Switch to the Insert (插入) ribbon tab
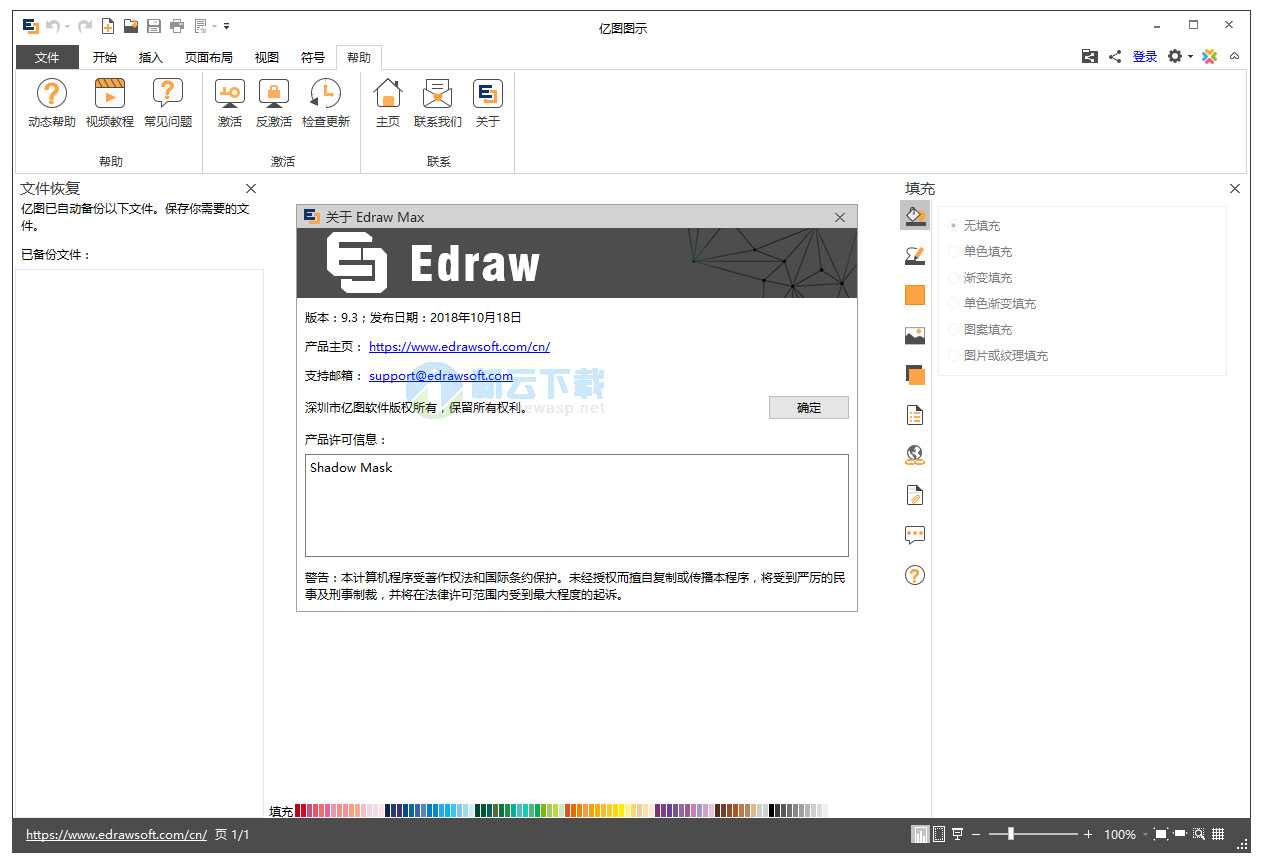This screenshot has width=1262, height=863. pos(150,58)
